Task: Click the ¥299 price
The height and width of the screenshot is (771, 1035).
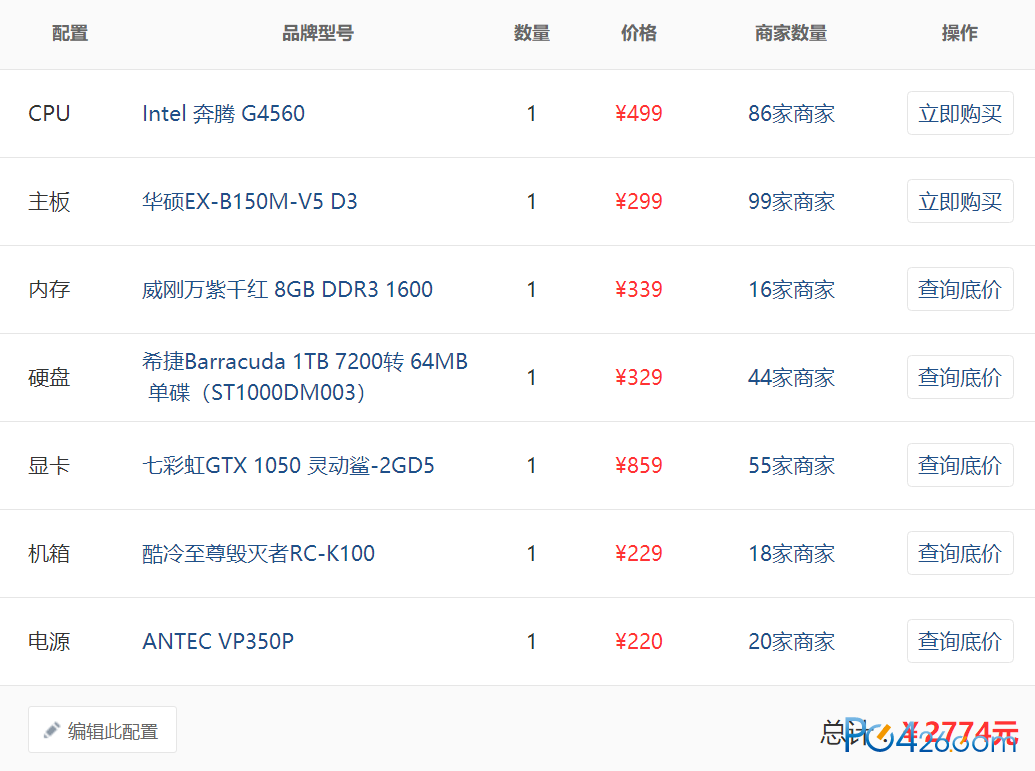Action: click(638, 201)
